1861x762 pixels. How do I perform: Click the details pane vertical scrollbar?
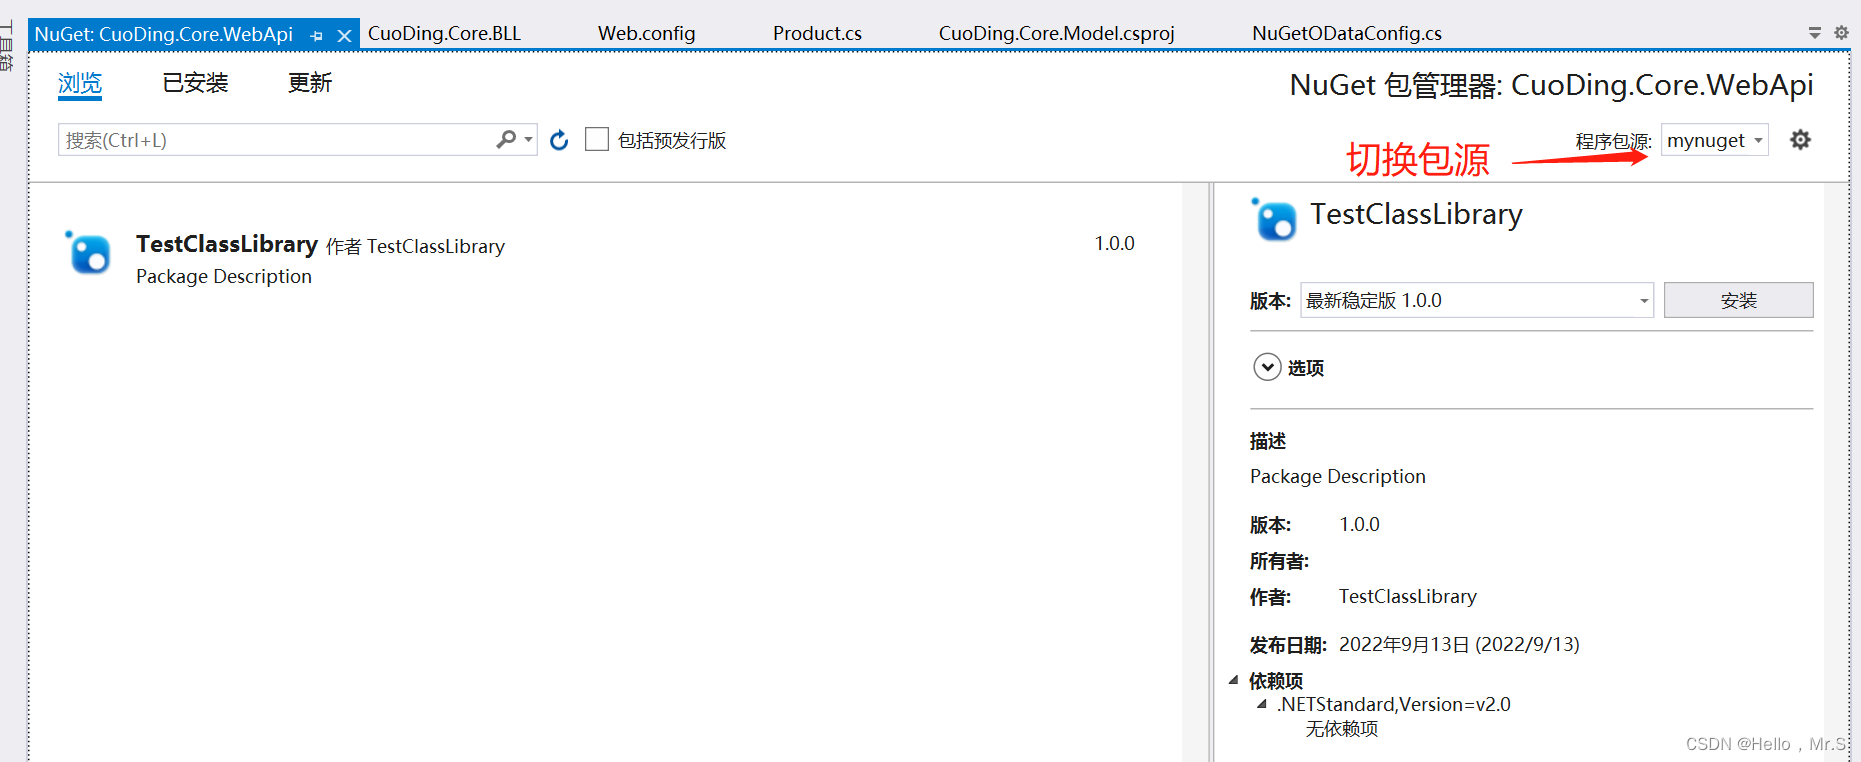[x=1837, y=472]
